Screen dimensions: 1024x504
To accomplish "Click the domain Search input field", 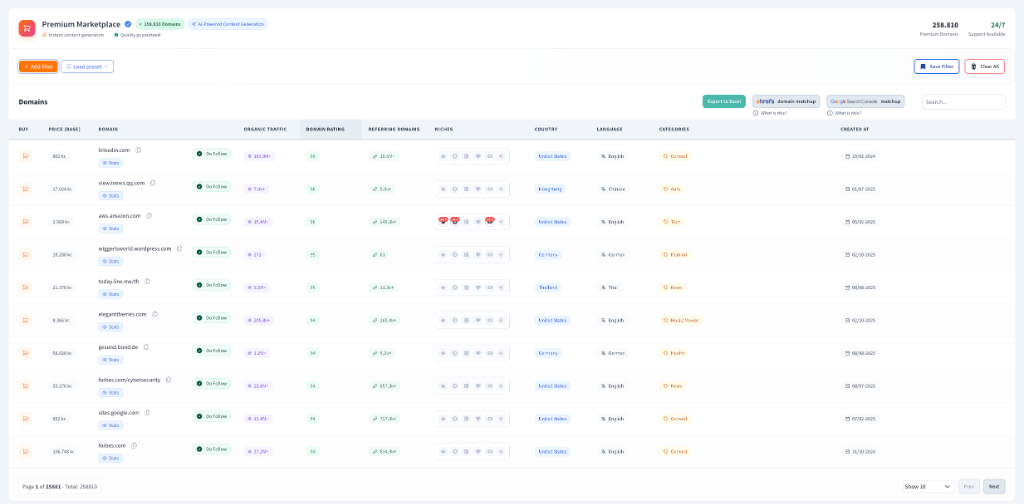I will [963, 101].
